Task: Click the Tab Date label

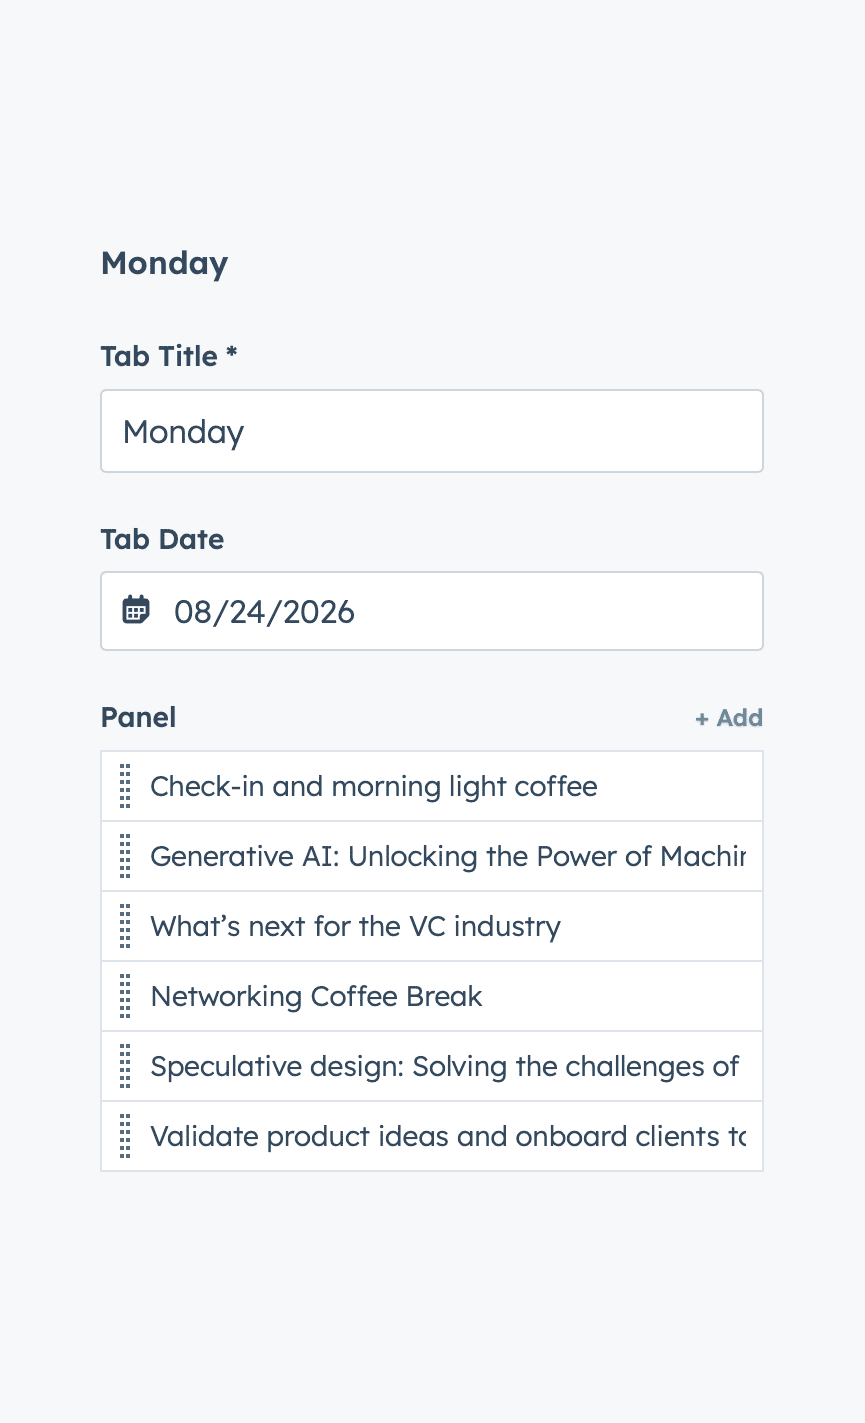Action: [x=162, y=539]
